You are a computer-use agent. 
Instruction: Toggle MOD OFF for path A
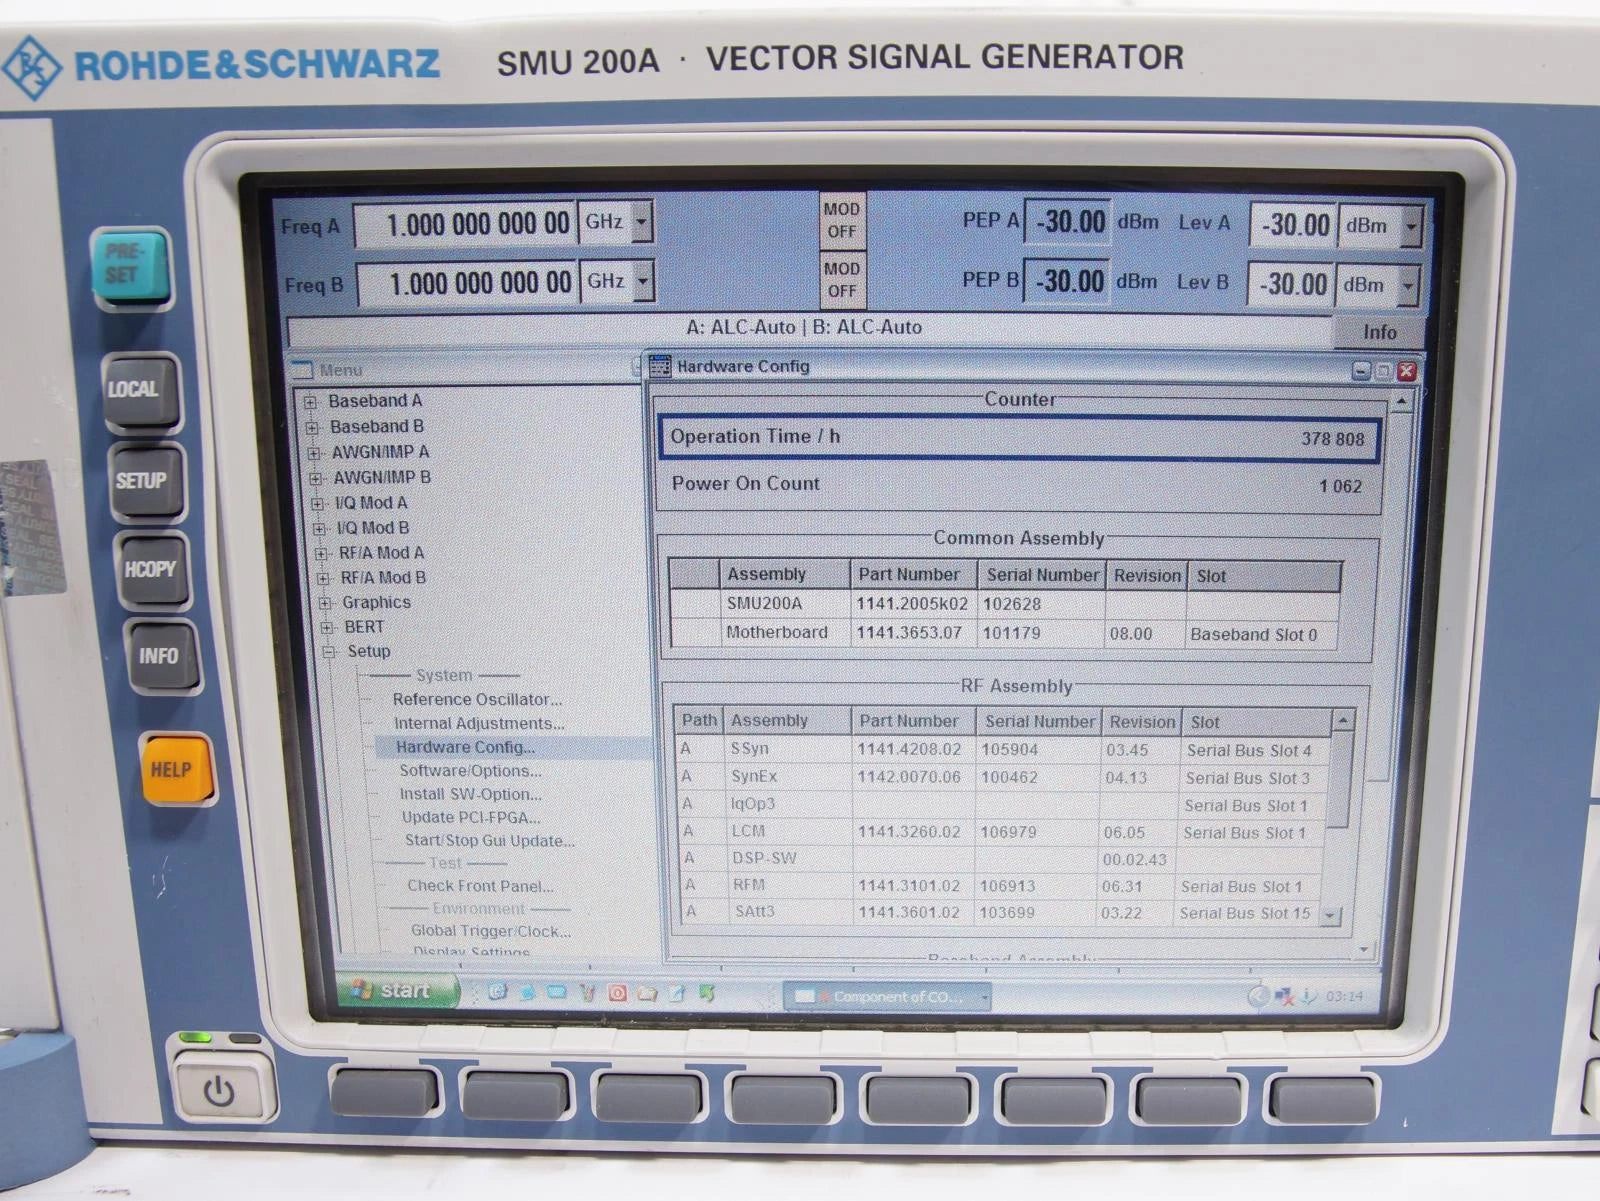[x=841, y=220]
